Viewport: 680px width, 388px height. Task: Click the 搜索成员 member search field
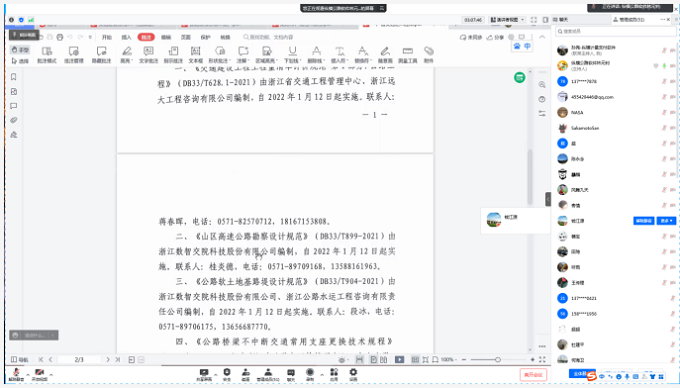615,31
